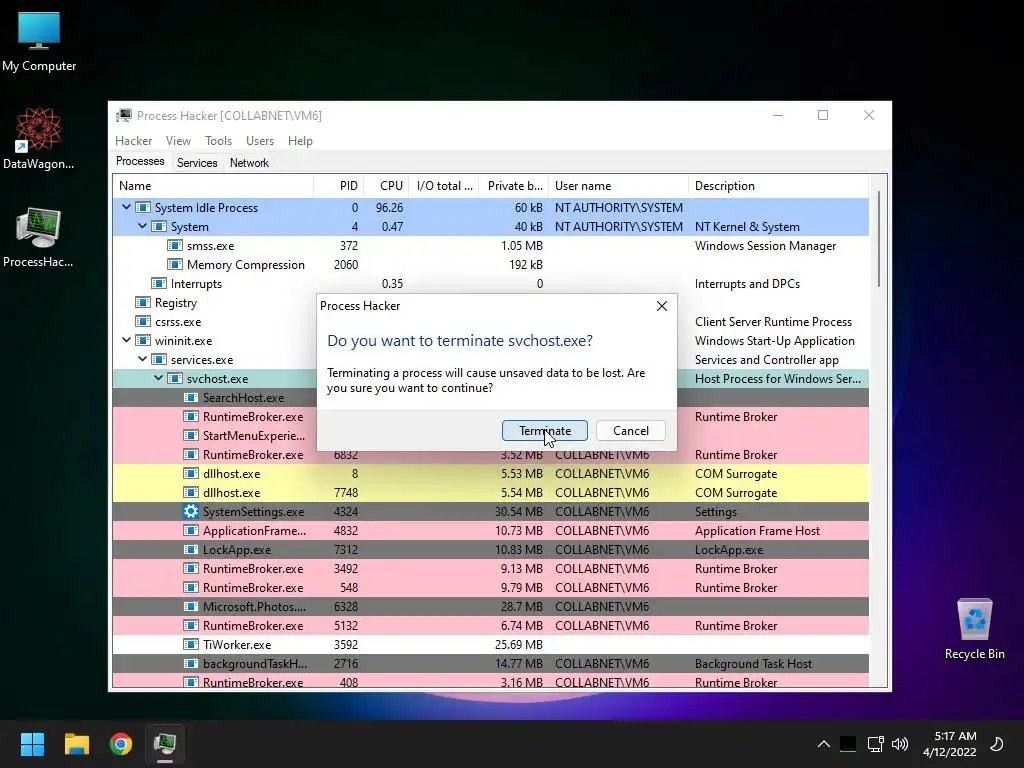Collapse the System process node
This screenshot has height=768, width=1024.
(142, 226)
